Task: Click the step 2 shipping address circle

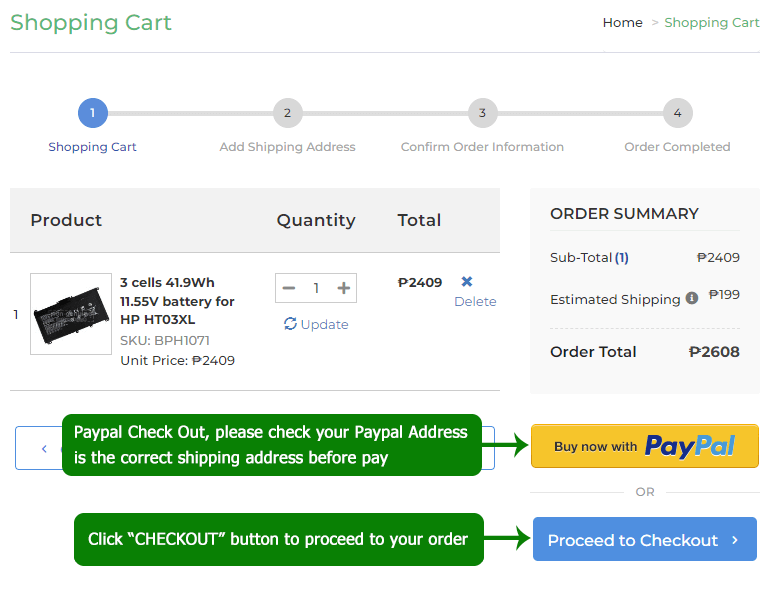Action: [x=287, y=113]
